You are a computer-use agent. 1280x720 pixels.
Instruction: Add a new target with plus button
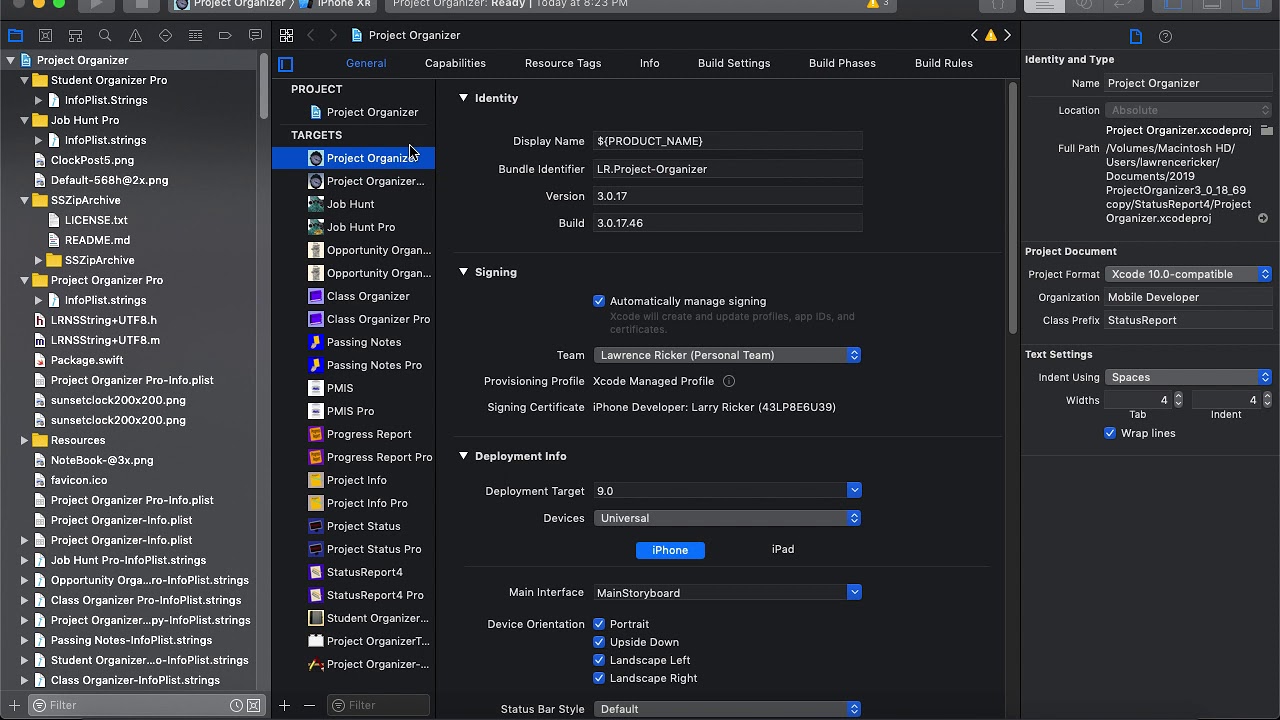tap(284, 705)
